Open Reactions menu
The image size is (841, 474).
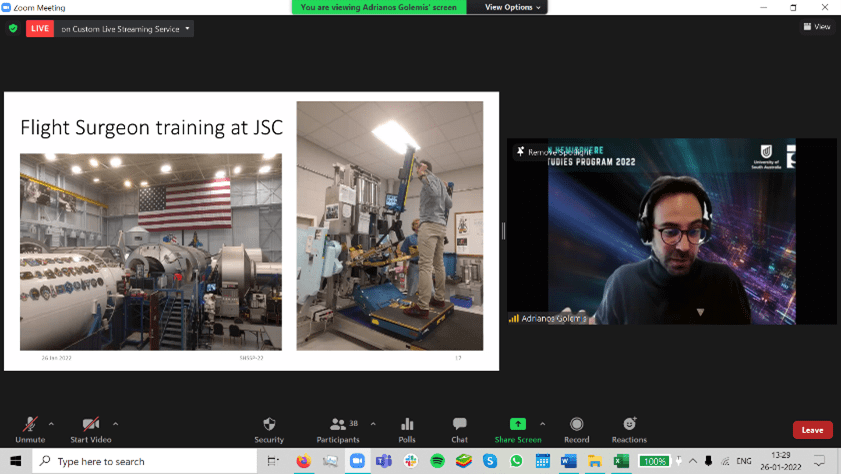[629, 428]
